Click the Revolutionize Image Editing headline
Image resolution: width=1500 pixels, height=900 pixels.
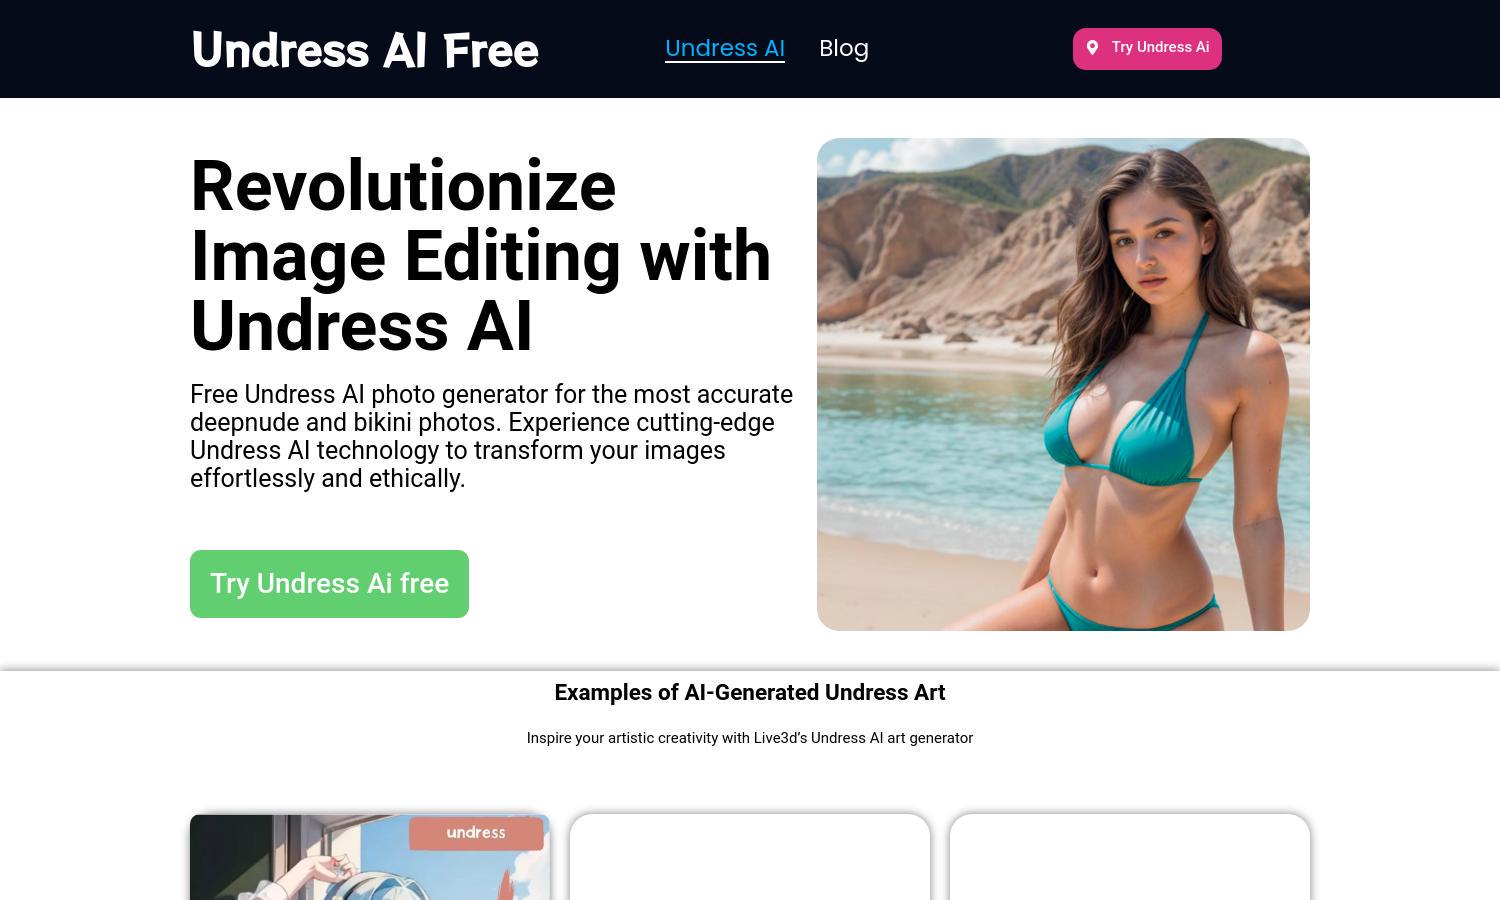click(481, 256)
